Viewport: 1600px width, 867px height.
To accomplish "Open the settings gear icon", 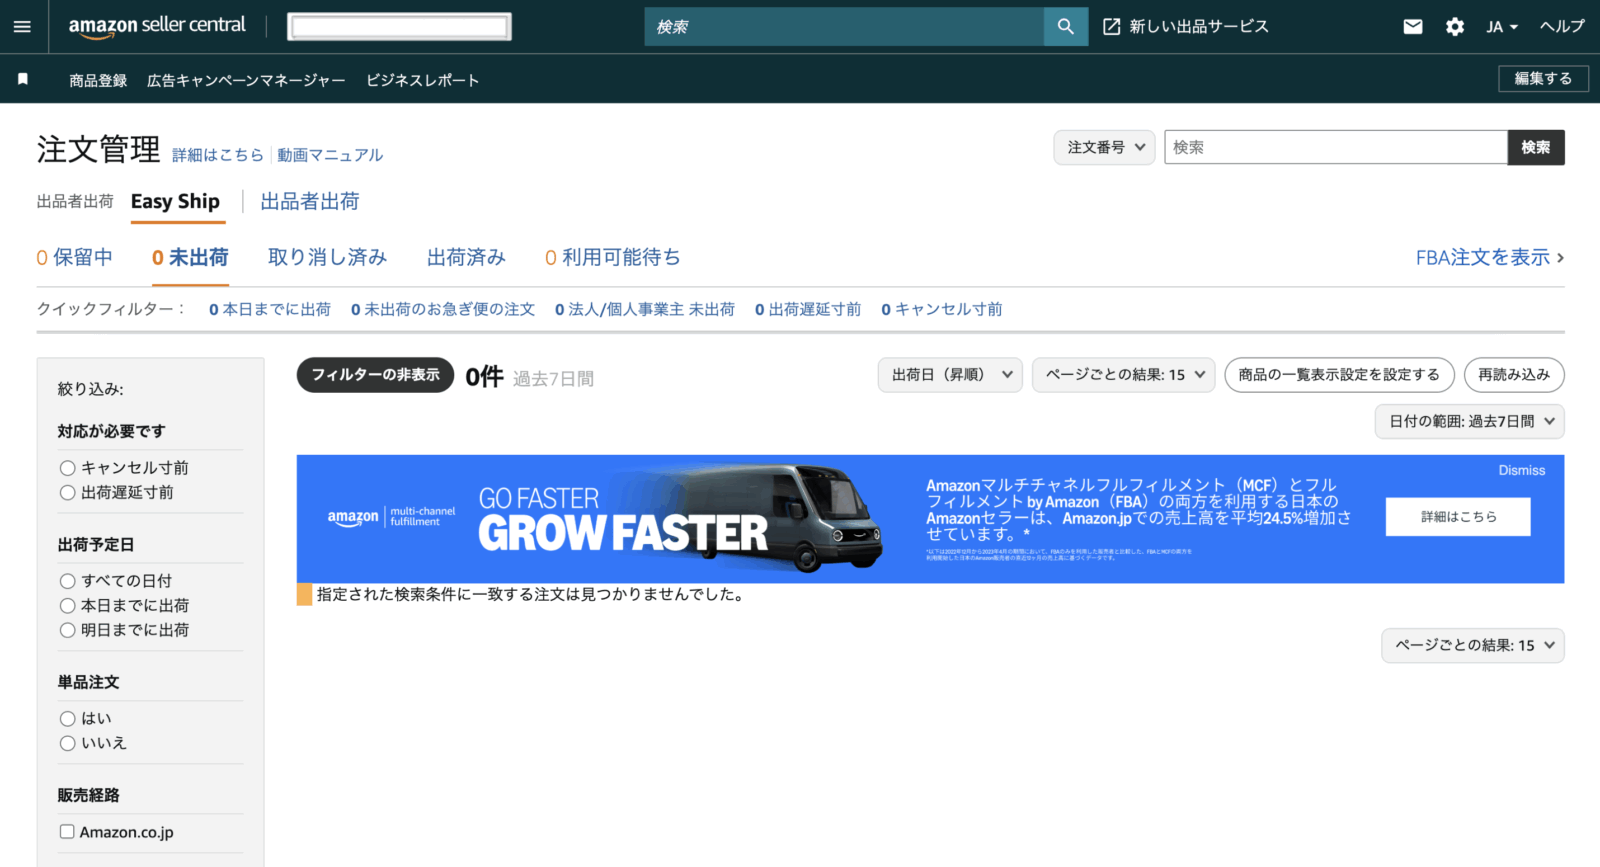I will tap(1454, 27).
